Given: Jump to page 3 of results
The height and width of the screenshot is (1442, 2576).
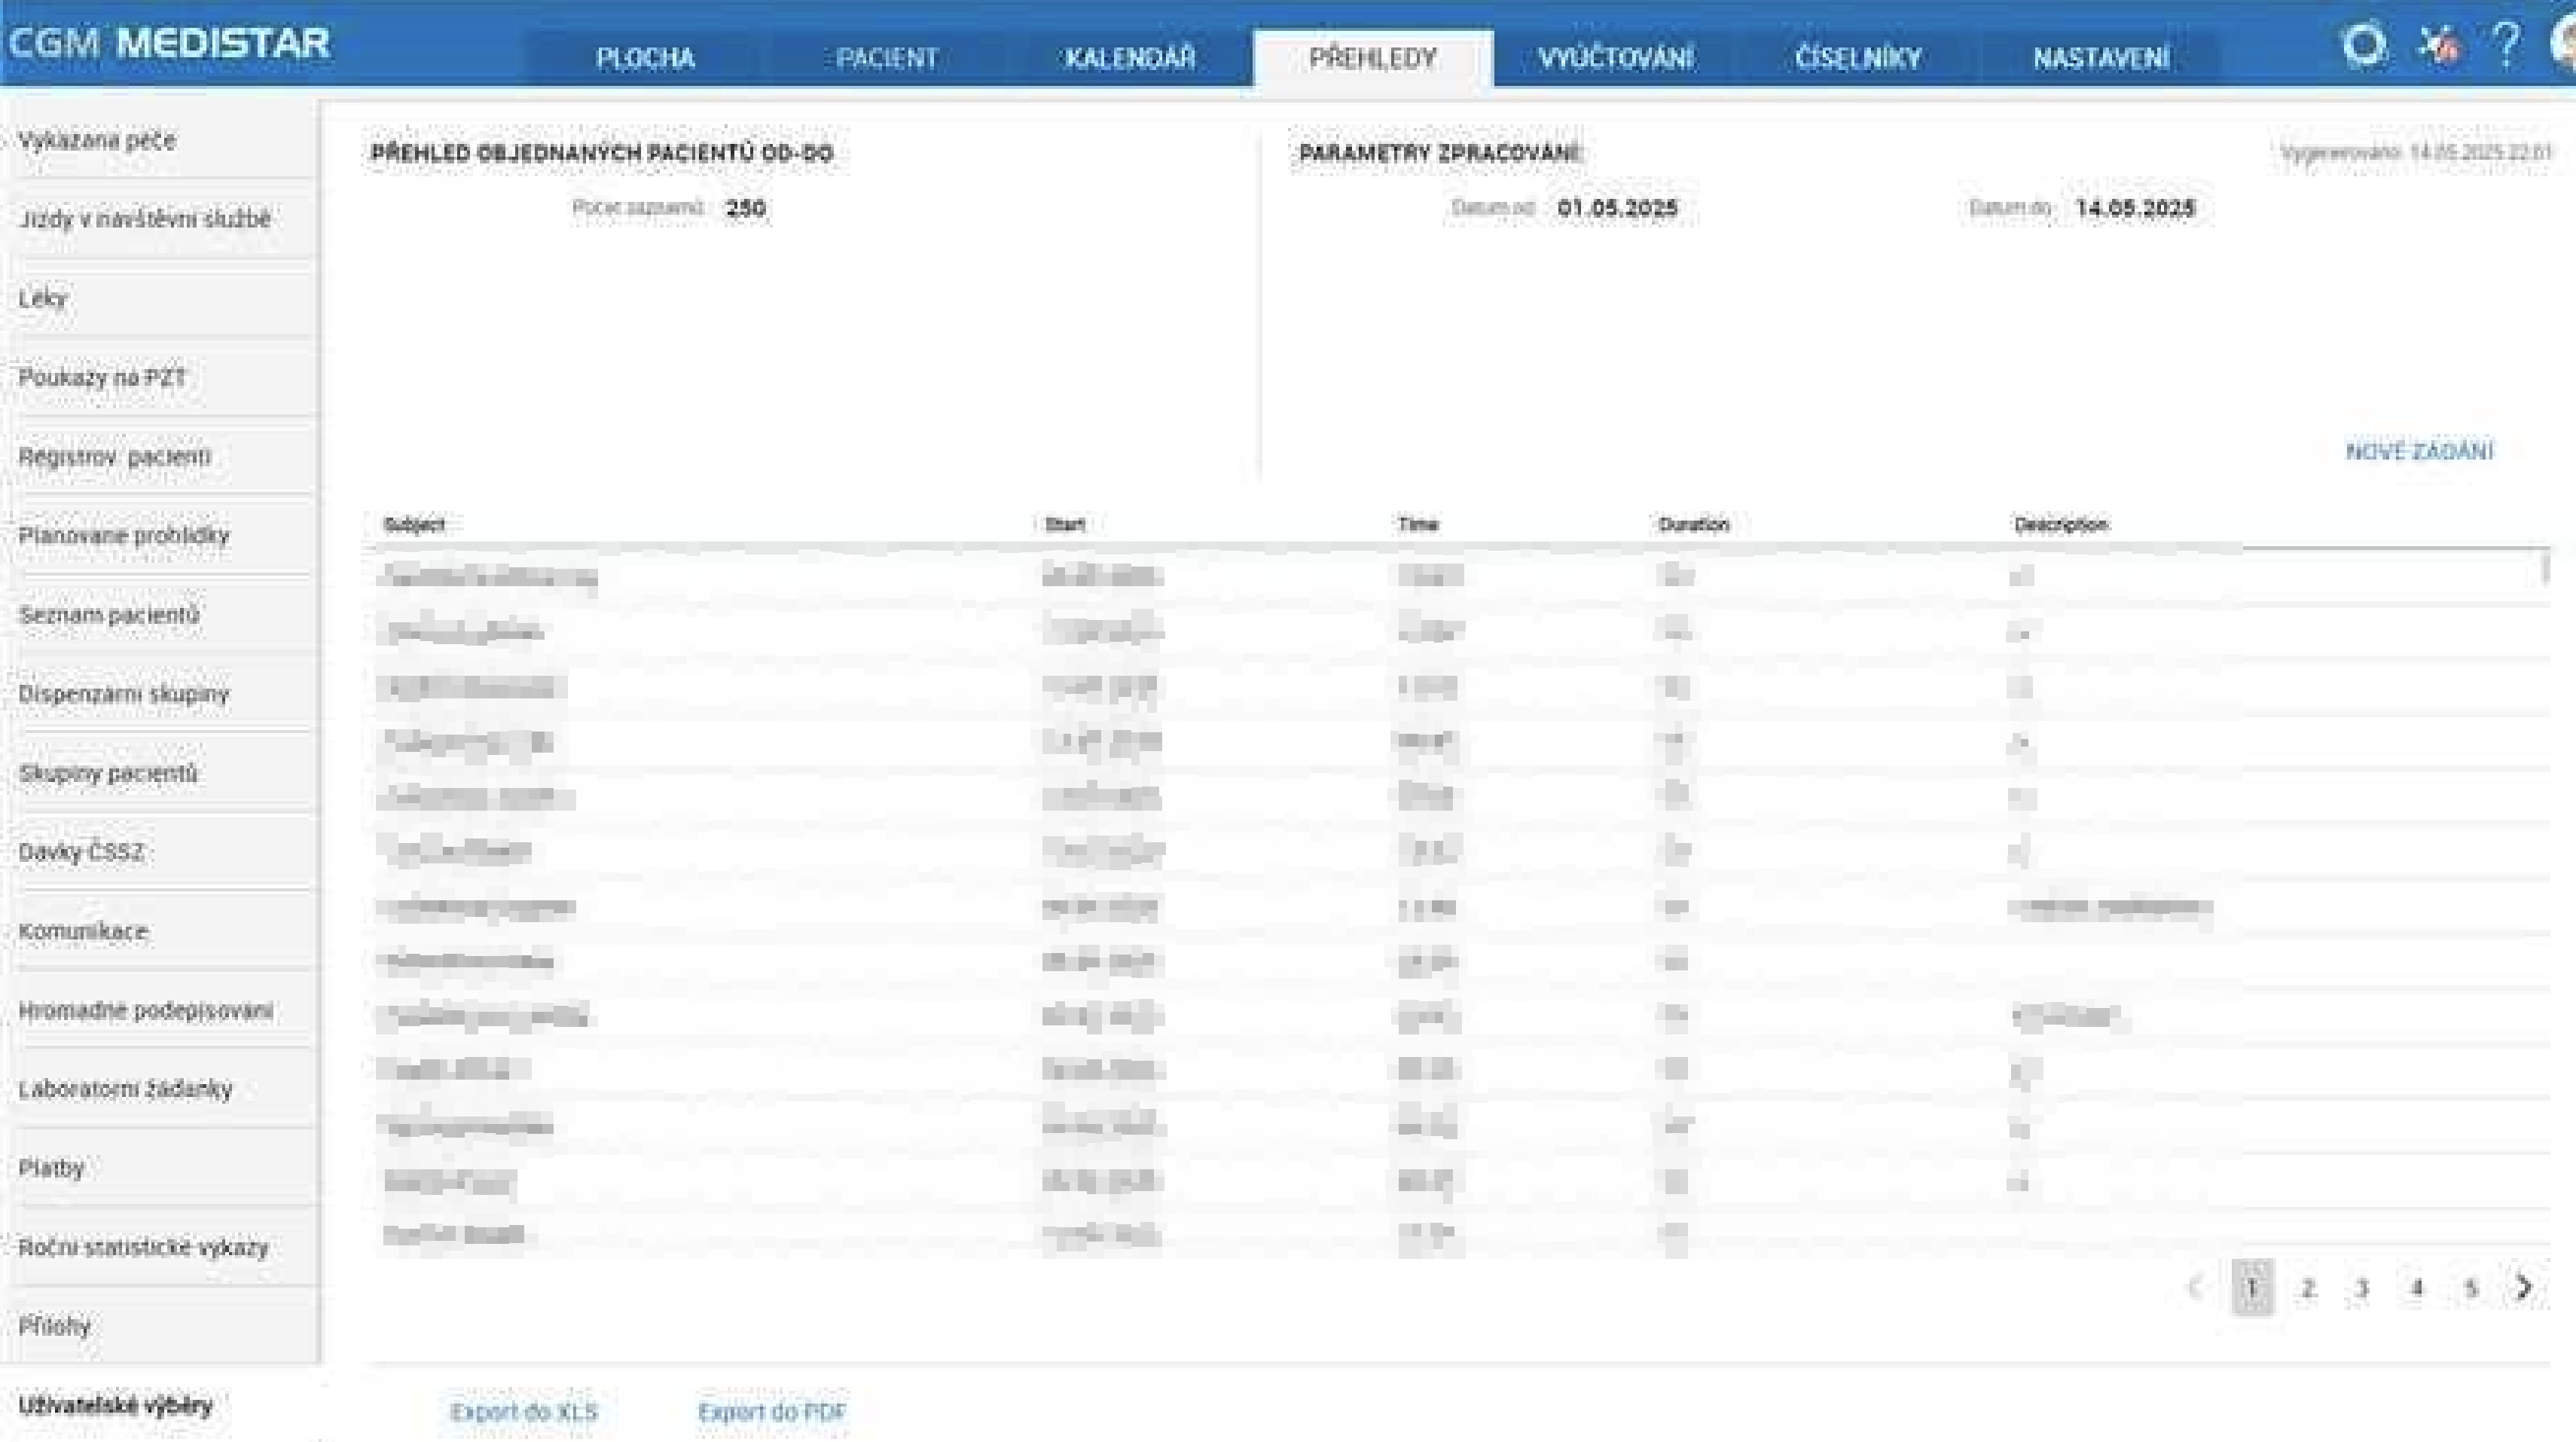Looking at the screenshot, I should click(2362, 1288).
